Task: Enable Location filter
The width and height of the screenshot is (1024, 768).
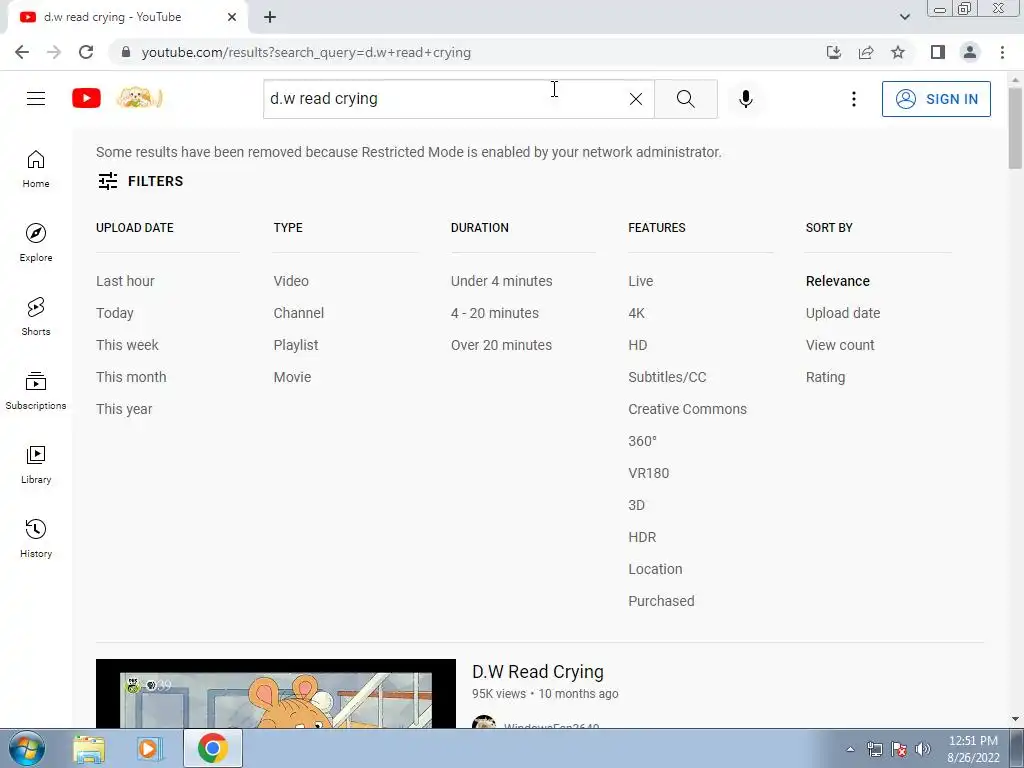Action: click(x=655, y=569)
